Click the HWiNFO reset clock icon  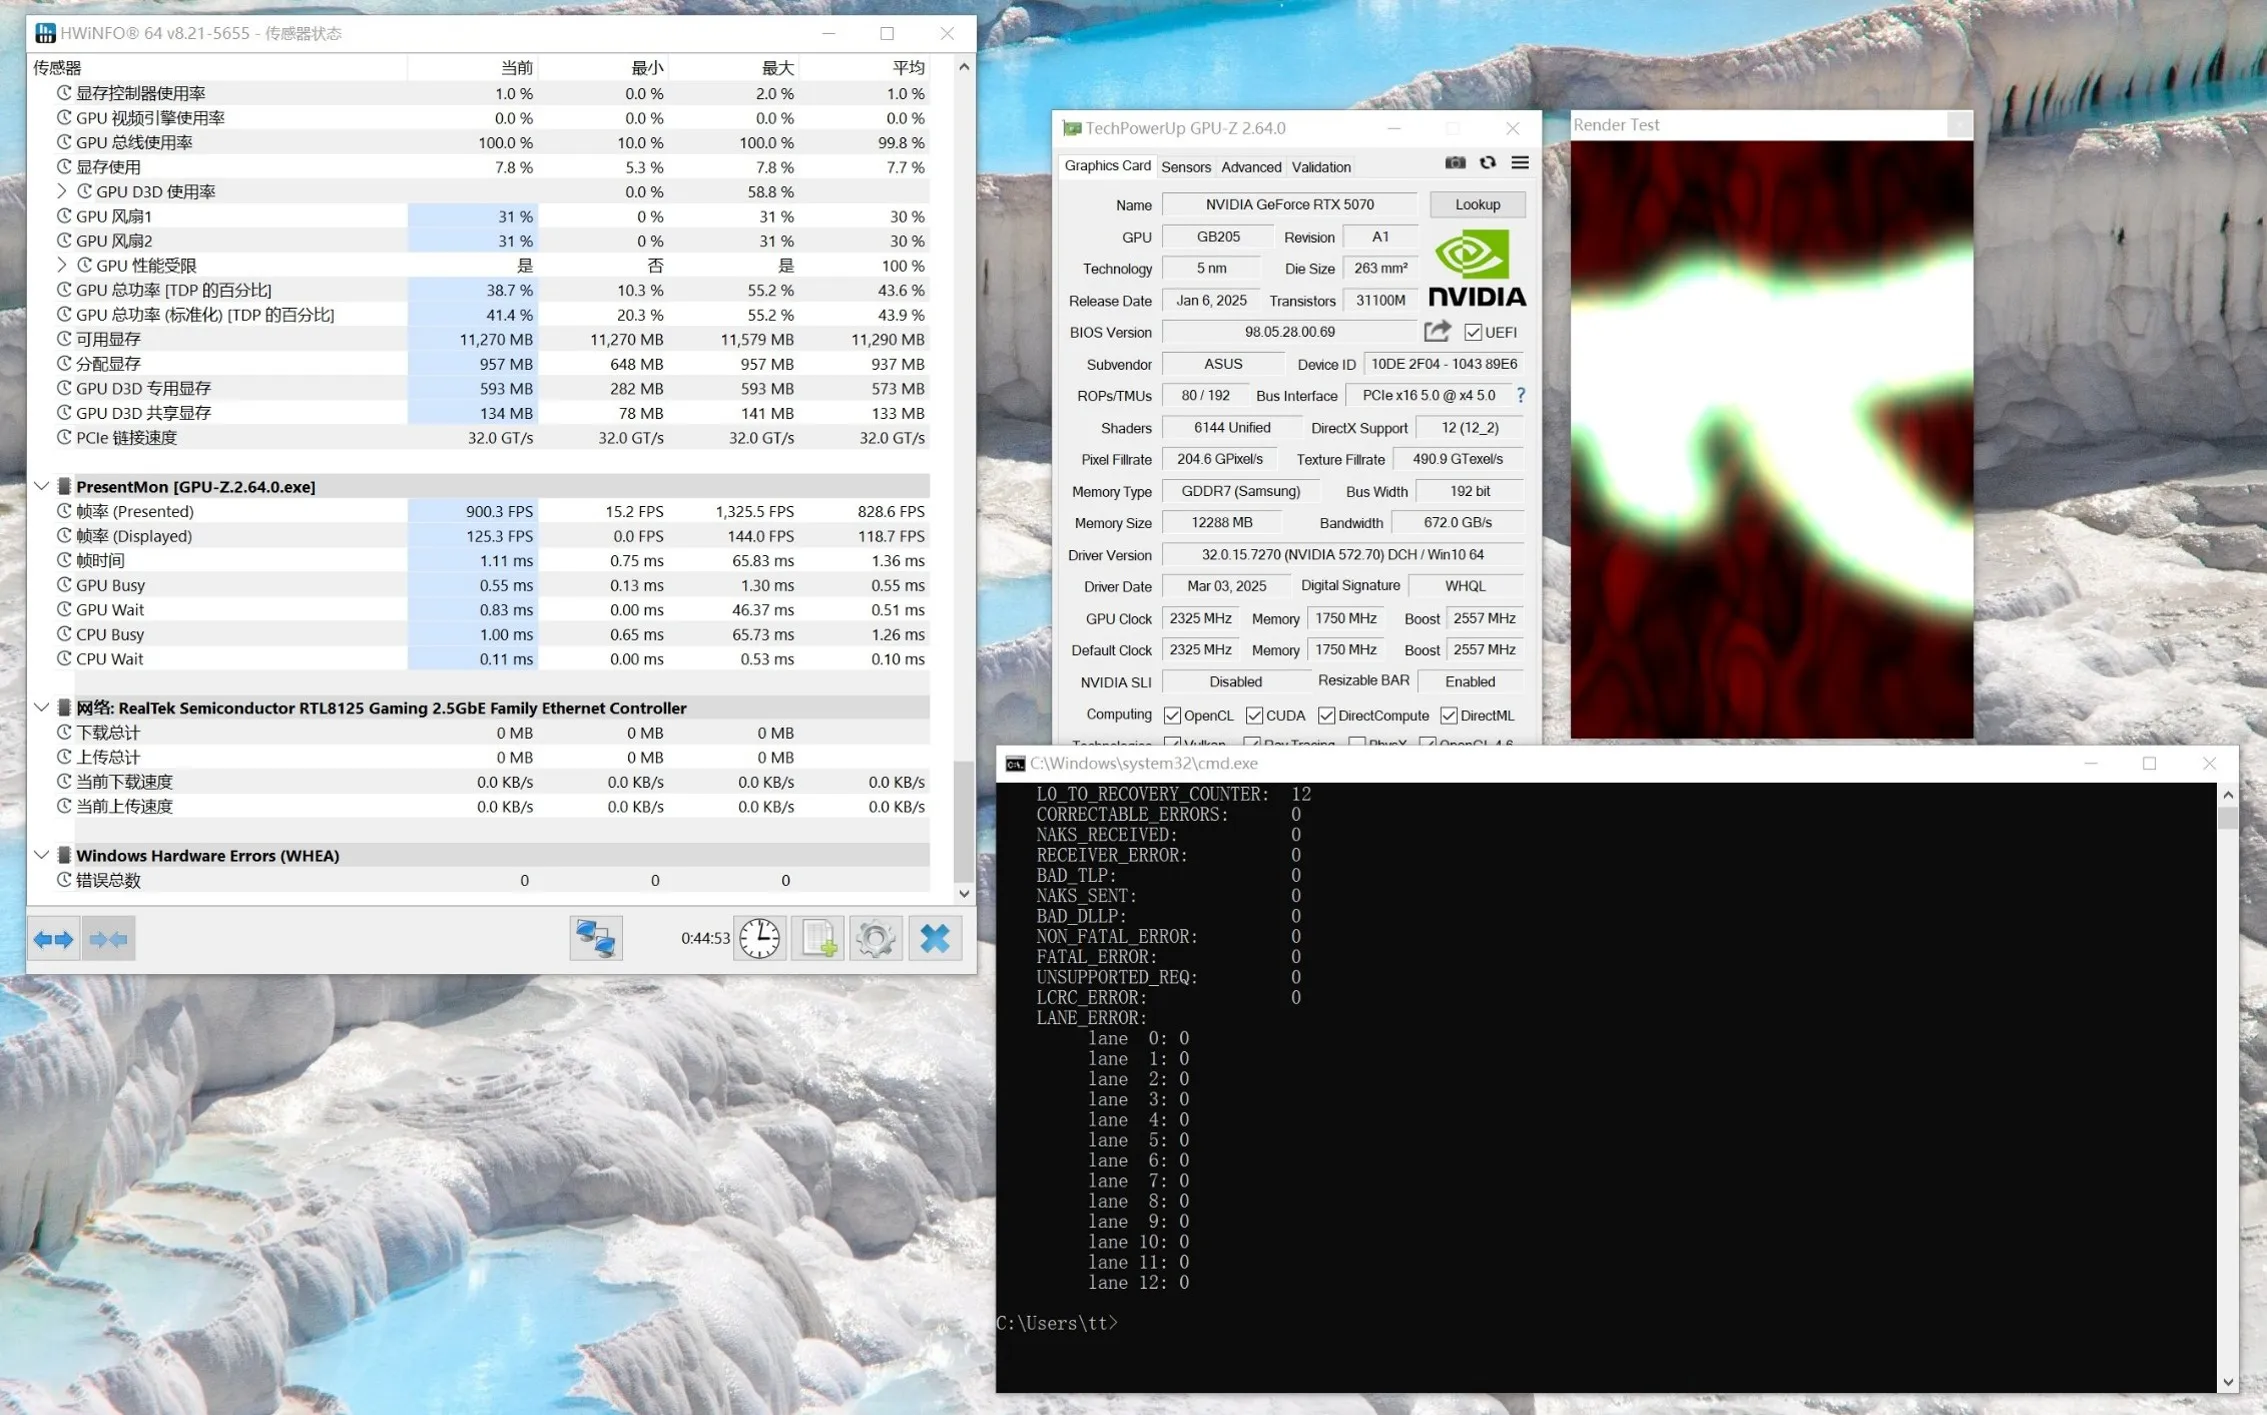click(760, 938)
